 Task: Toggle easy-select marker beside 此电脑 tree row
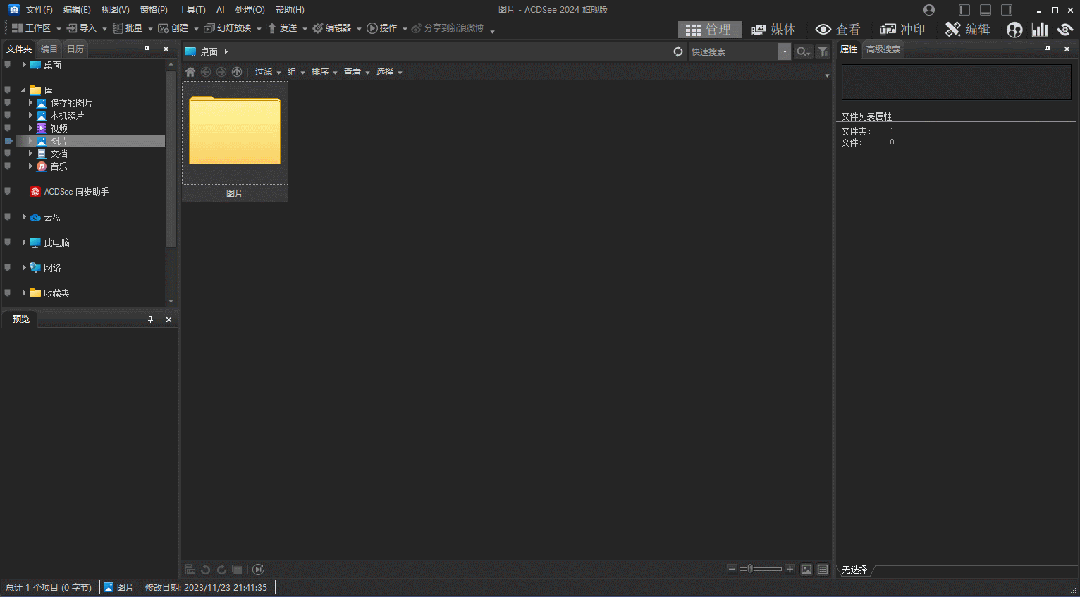(8, 242)
